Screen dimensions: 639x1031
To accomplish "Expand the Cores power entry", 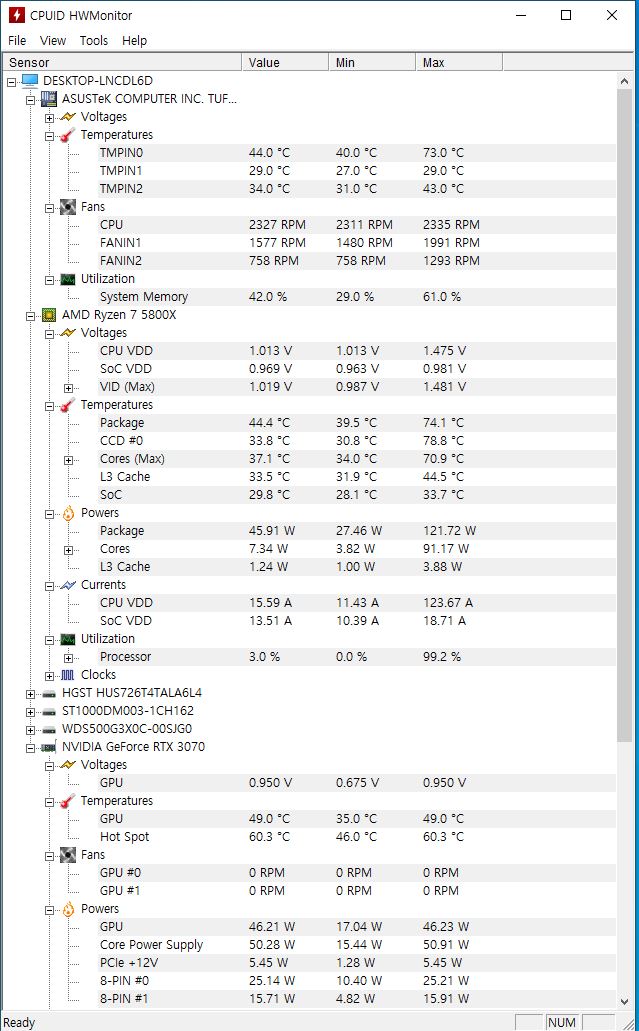I will pos(68,550).
